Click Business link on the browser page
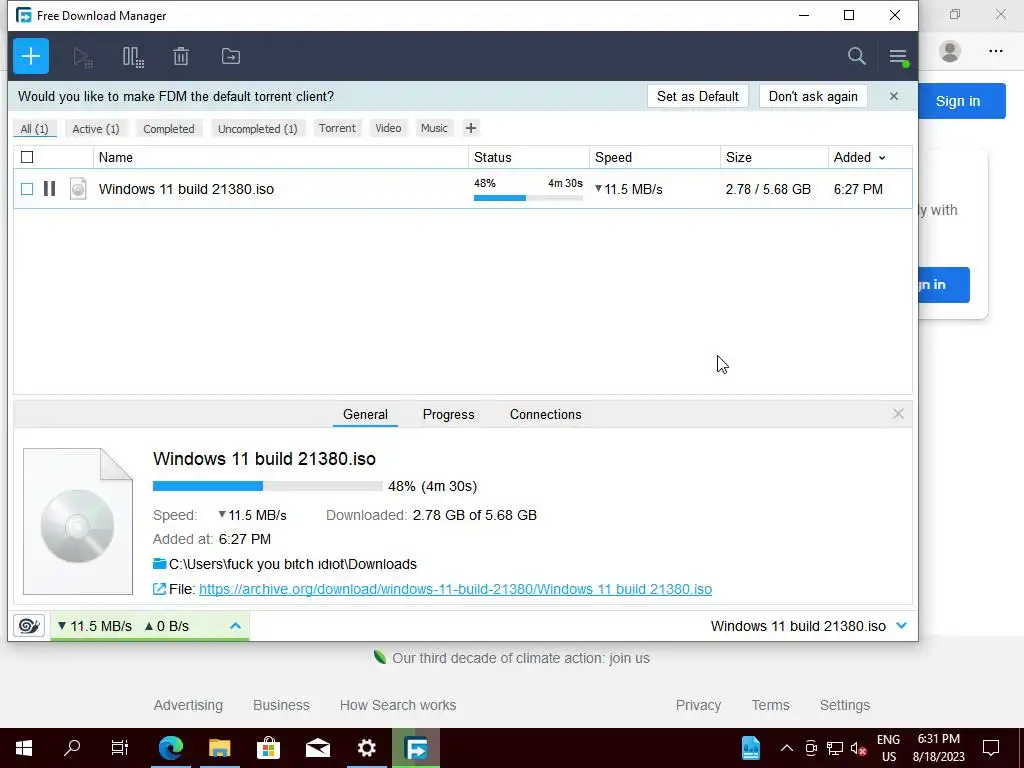The height and width of the screenshot is (768, 1024). (x=281, y=705)
